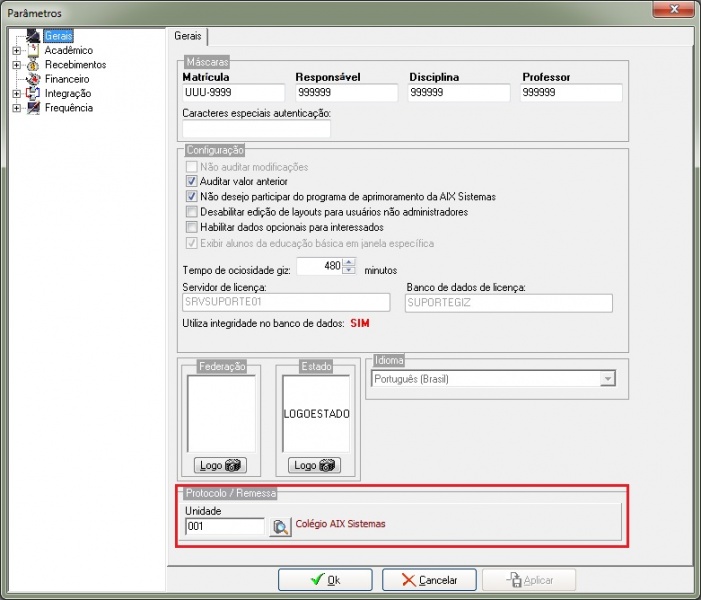Viewport: 701px width, 600px height.
Task: Click the Unidade code field
Action: click(224, 526)
